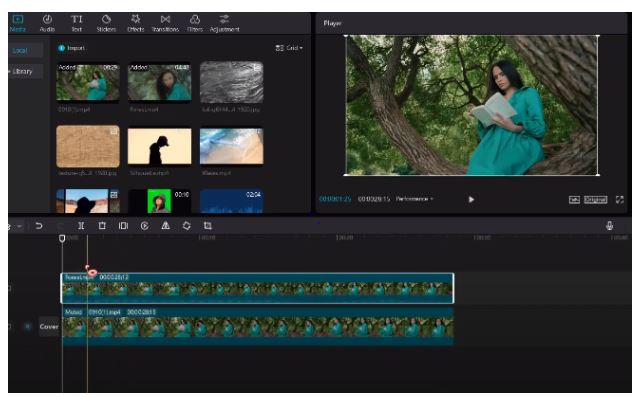The image size is (634, 397).
Task: Toggle mute on the main track
Action: 27,326
